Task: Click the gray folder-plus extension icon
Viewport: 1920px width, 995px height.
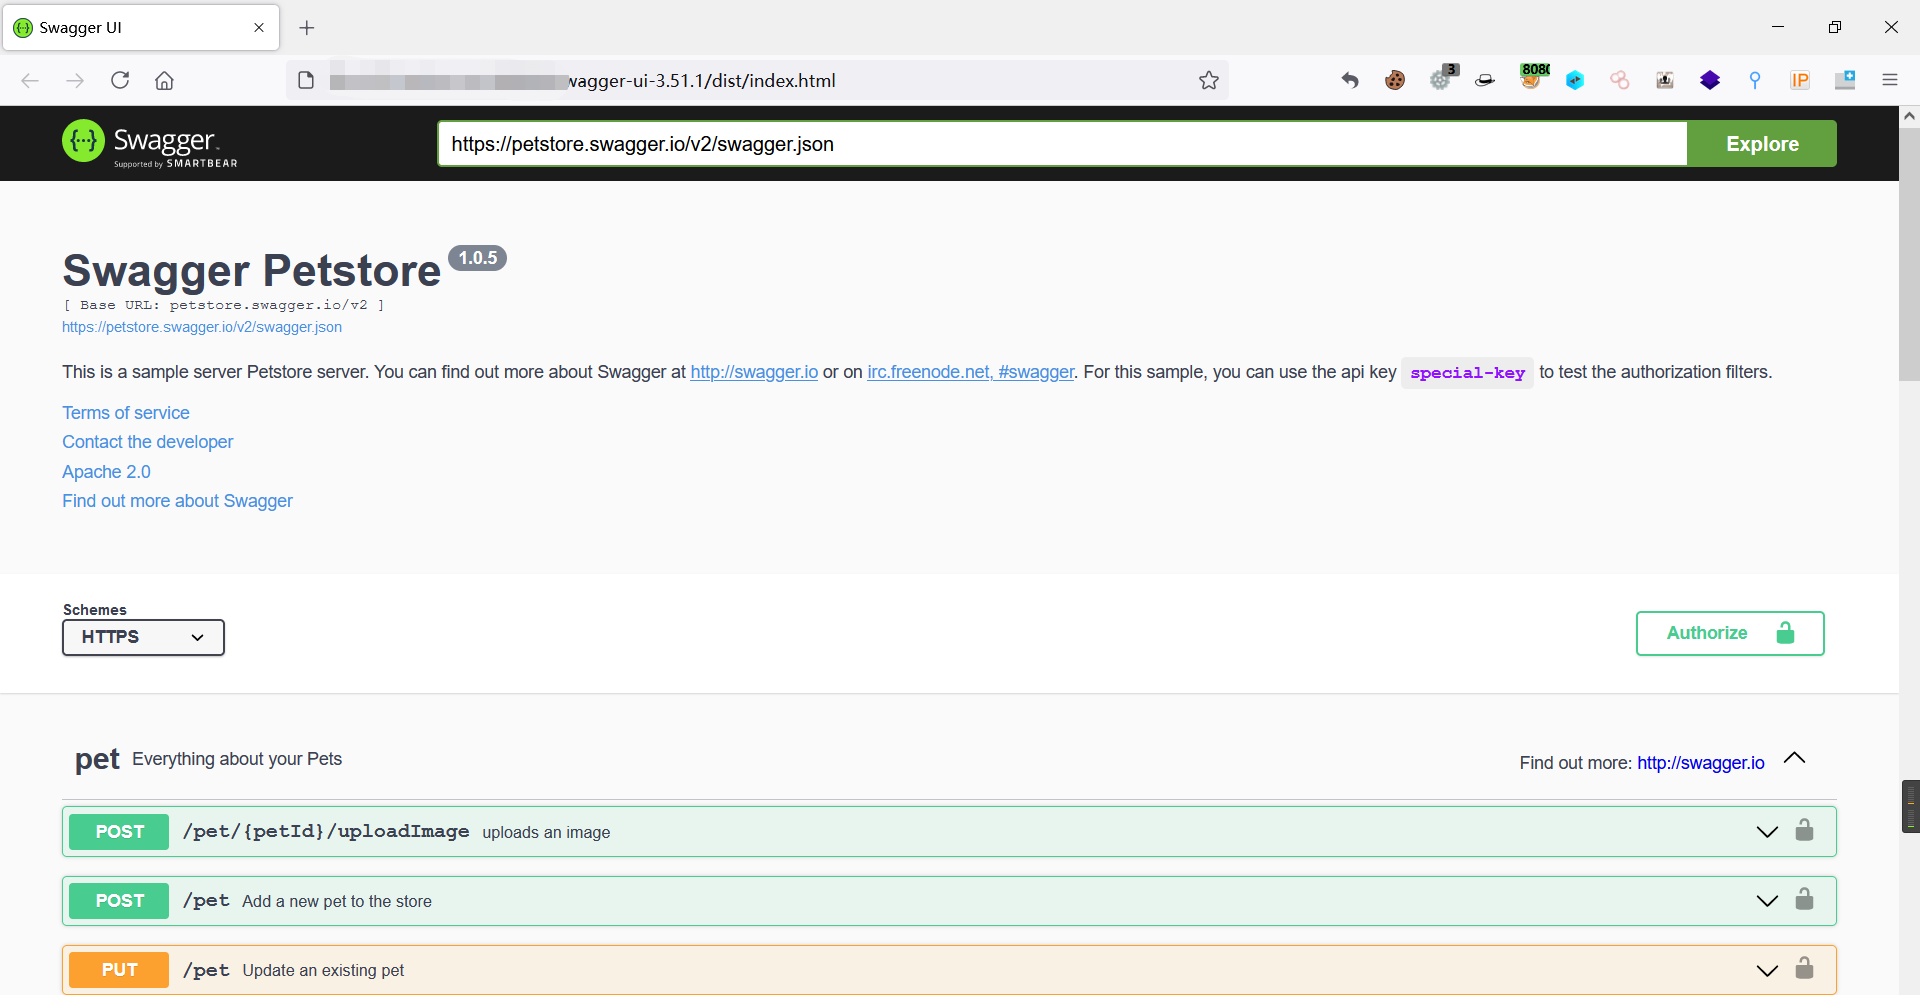Action: pos(1845,80)
